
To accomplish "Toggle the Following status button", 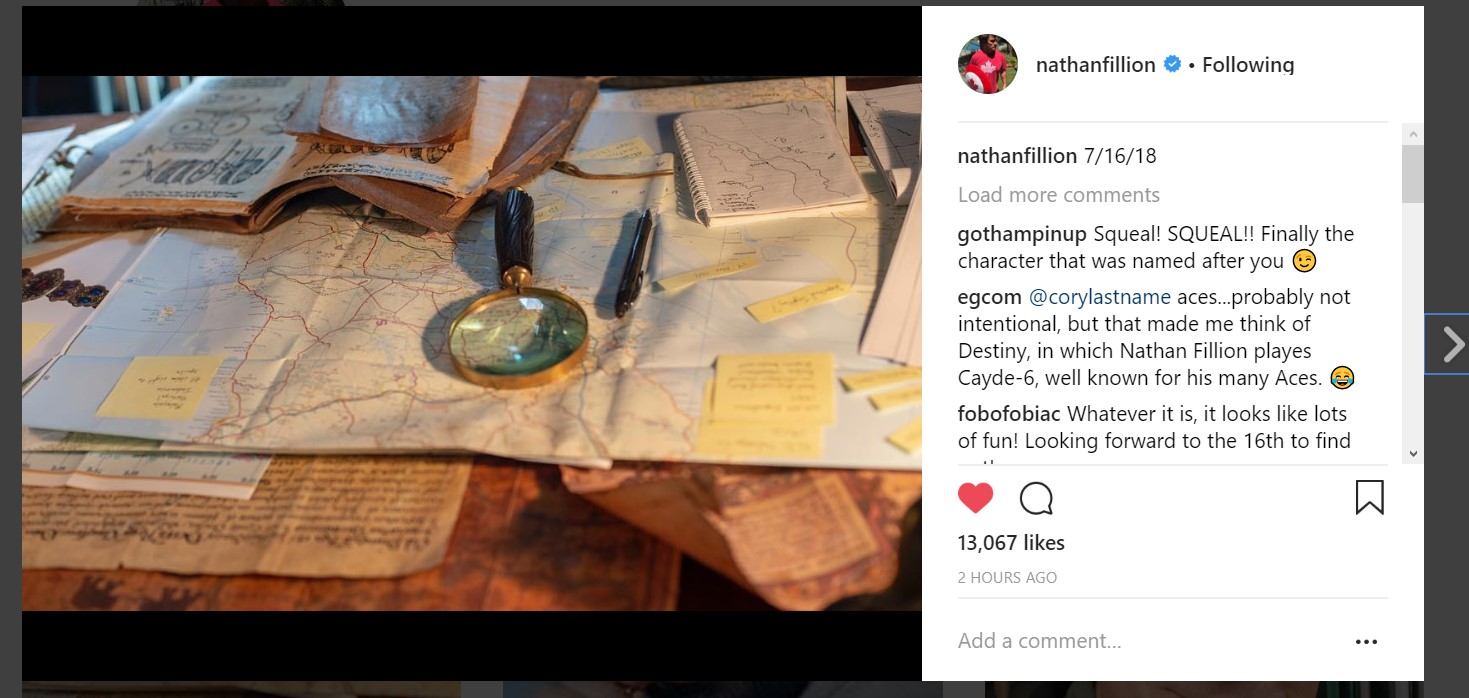I will (x=1248, y=65).
